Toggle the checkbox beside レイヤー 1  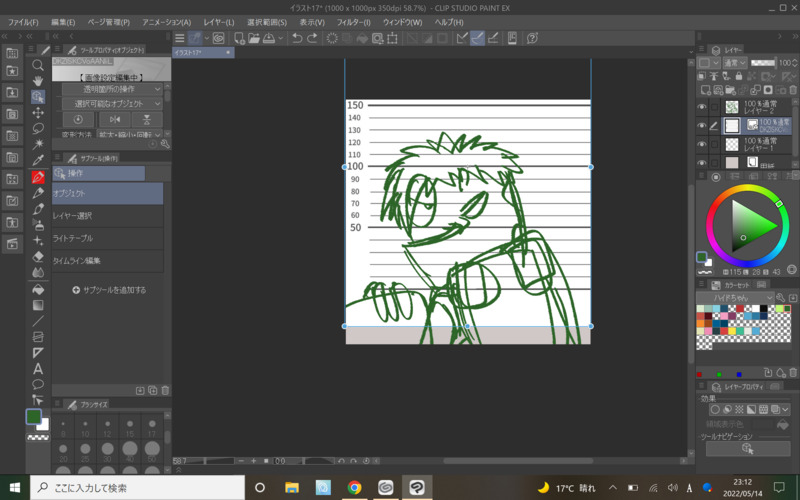tap(714, 144)
